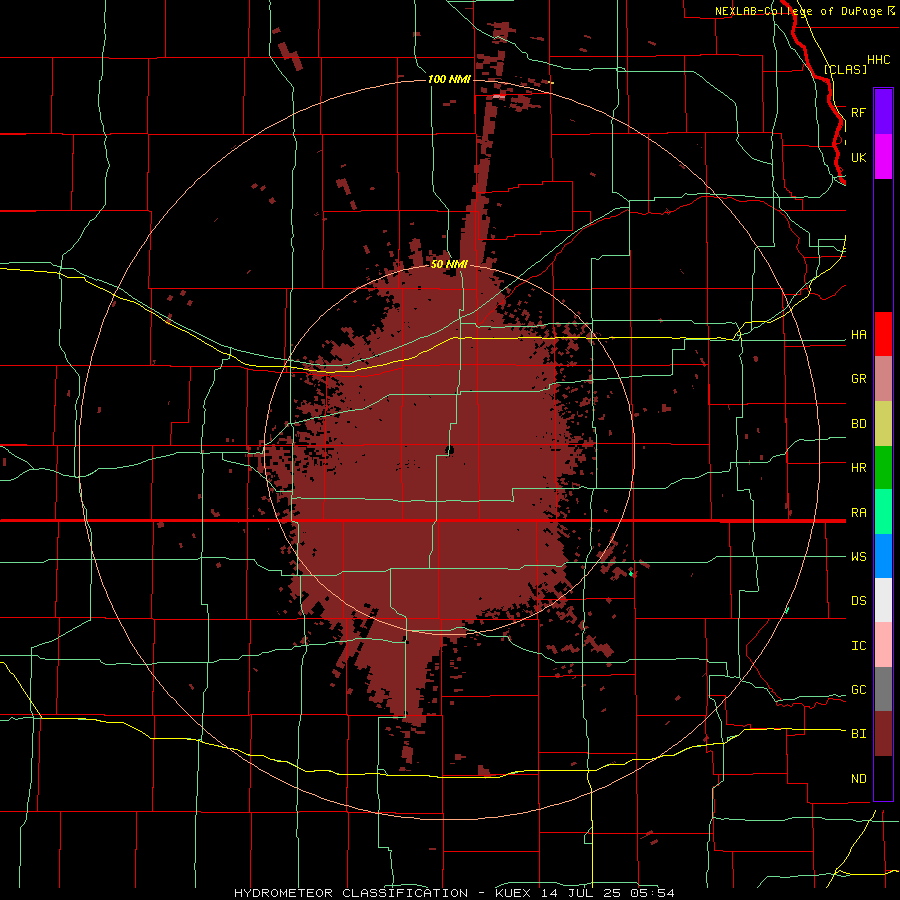Click the 50 NMI range ring label
Viewport: 900px width, 900px height.
(x=449, y=264)
